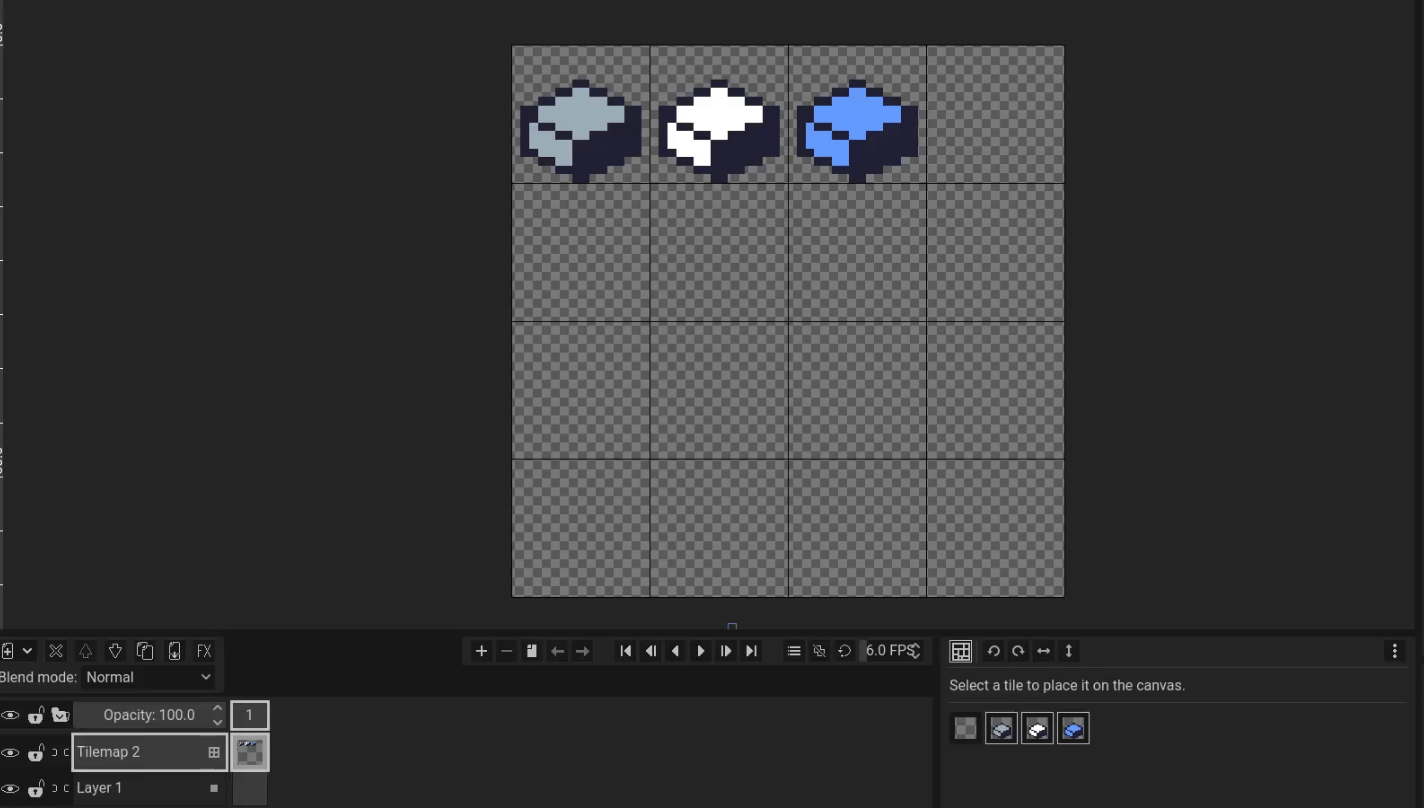Click the Opacity slider

click(150, 714)
